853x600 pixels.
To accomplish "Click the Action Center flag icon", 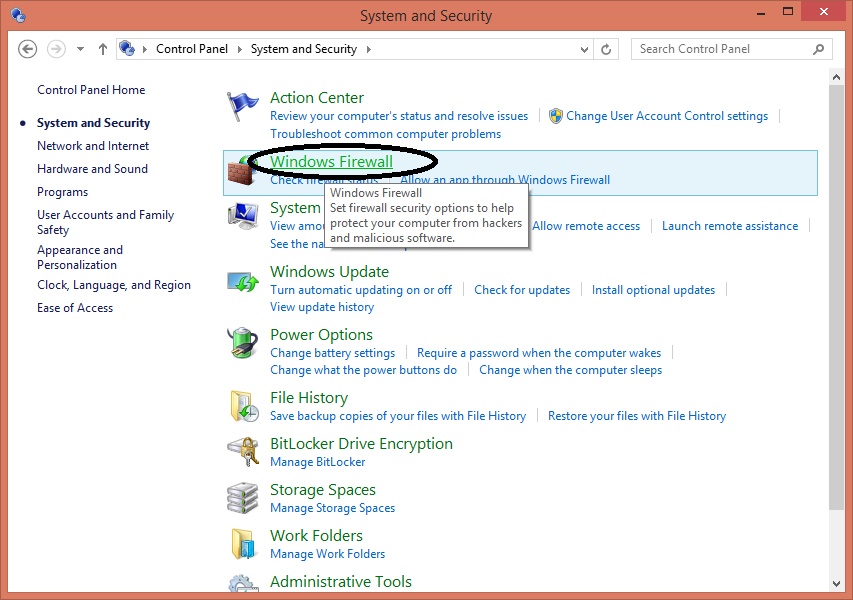I will pyautogui.click(x=242, y=106).
